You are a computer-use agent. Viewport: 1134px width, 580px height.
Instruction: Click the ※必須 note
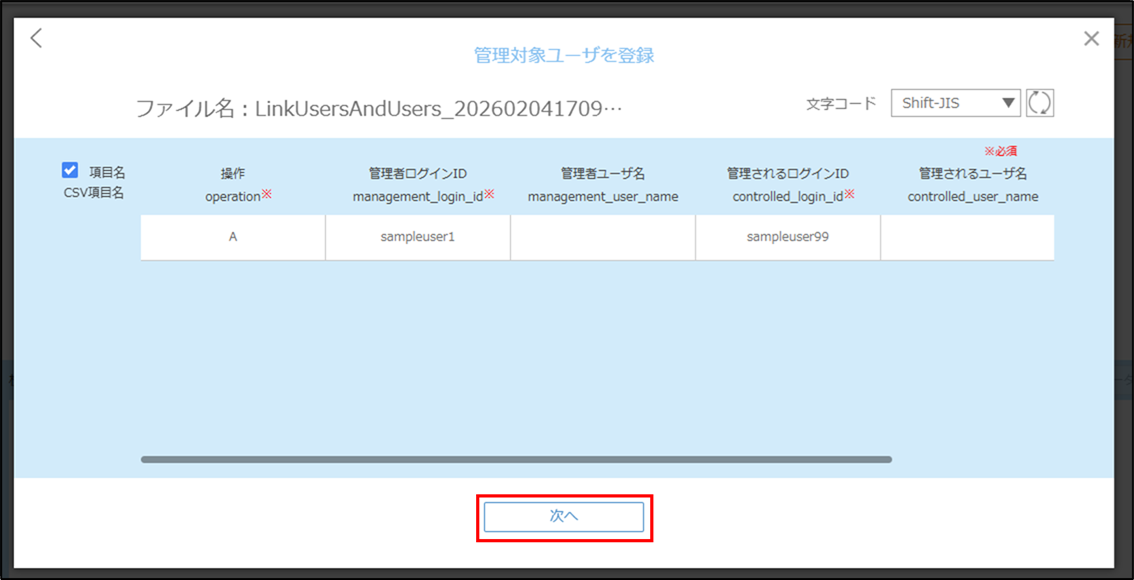point(1001,151)
